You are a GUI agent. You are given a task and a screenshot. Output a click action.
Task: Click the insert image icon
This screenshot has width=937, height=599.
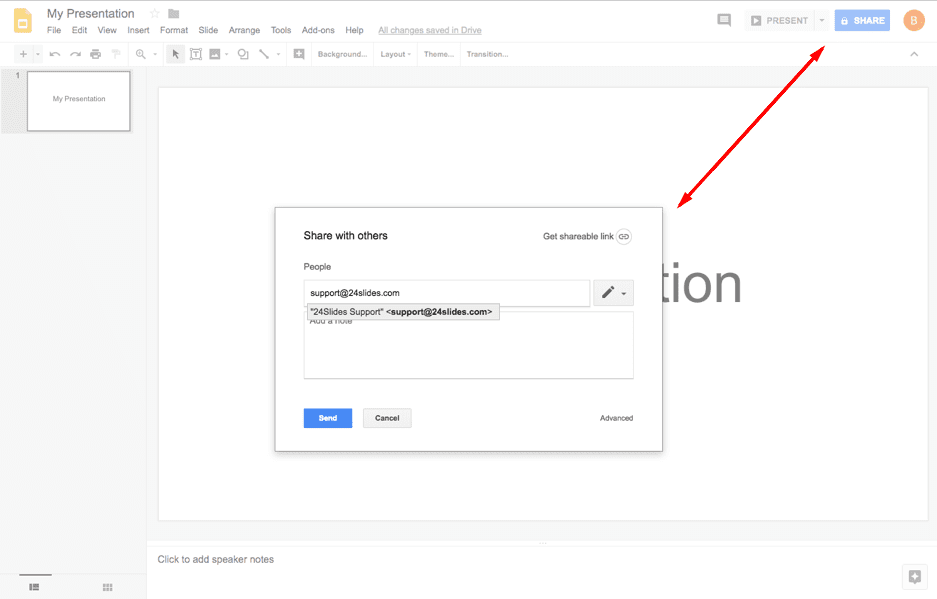(x=215, y=54)
